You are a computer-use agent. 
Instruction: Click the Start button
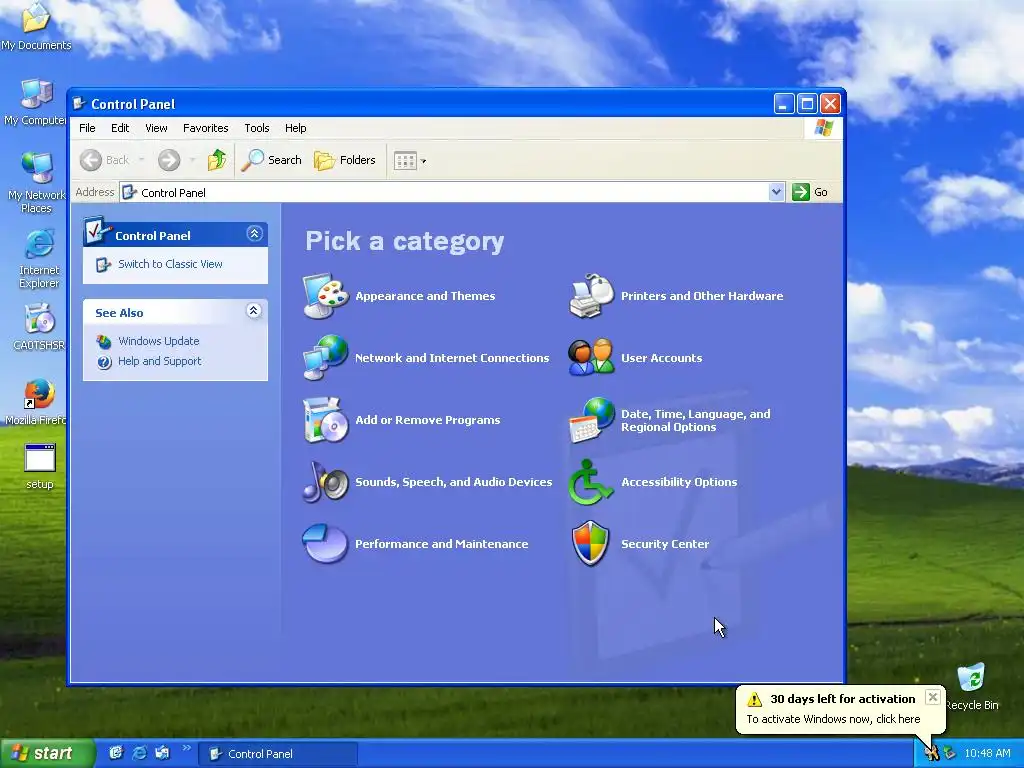pos(47,753)
